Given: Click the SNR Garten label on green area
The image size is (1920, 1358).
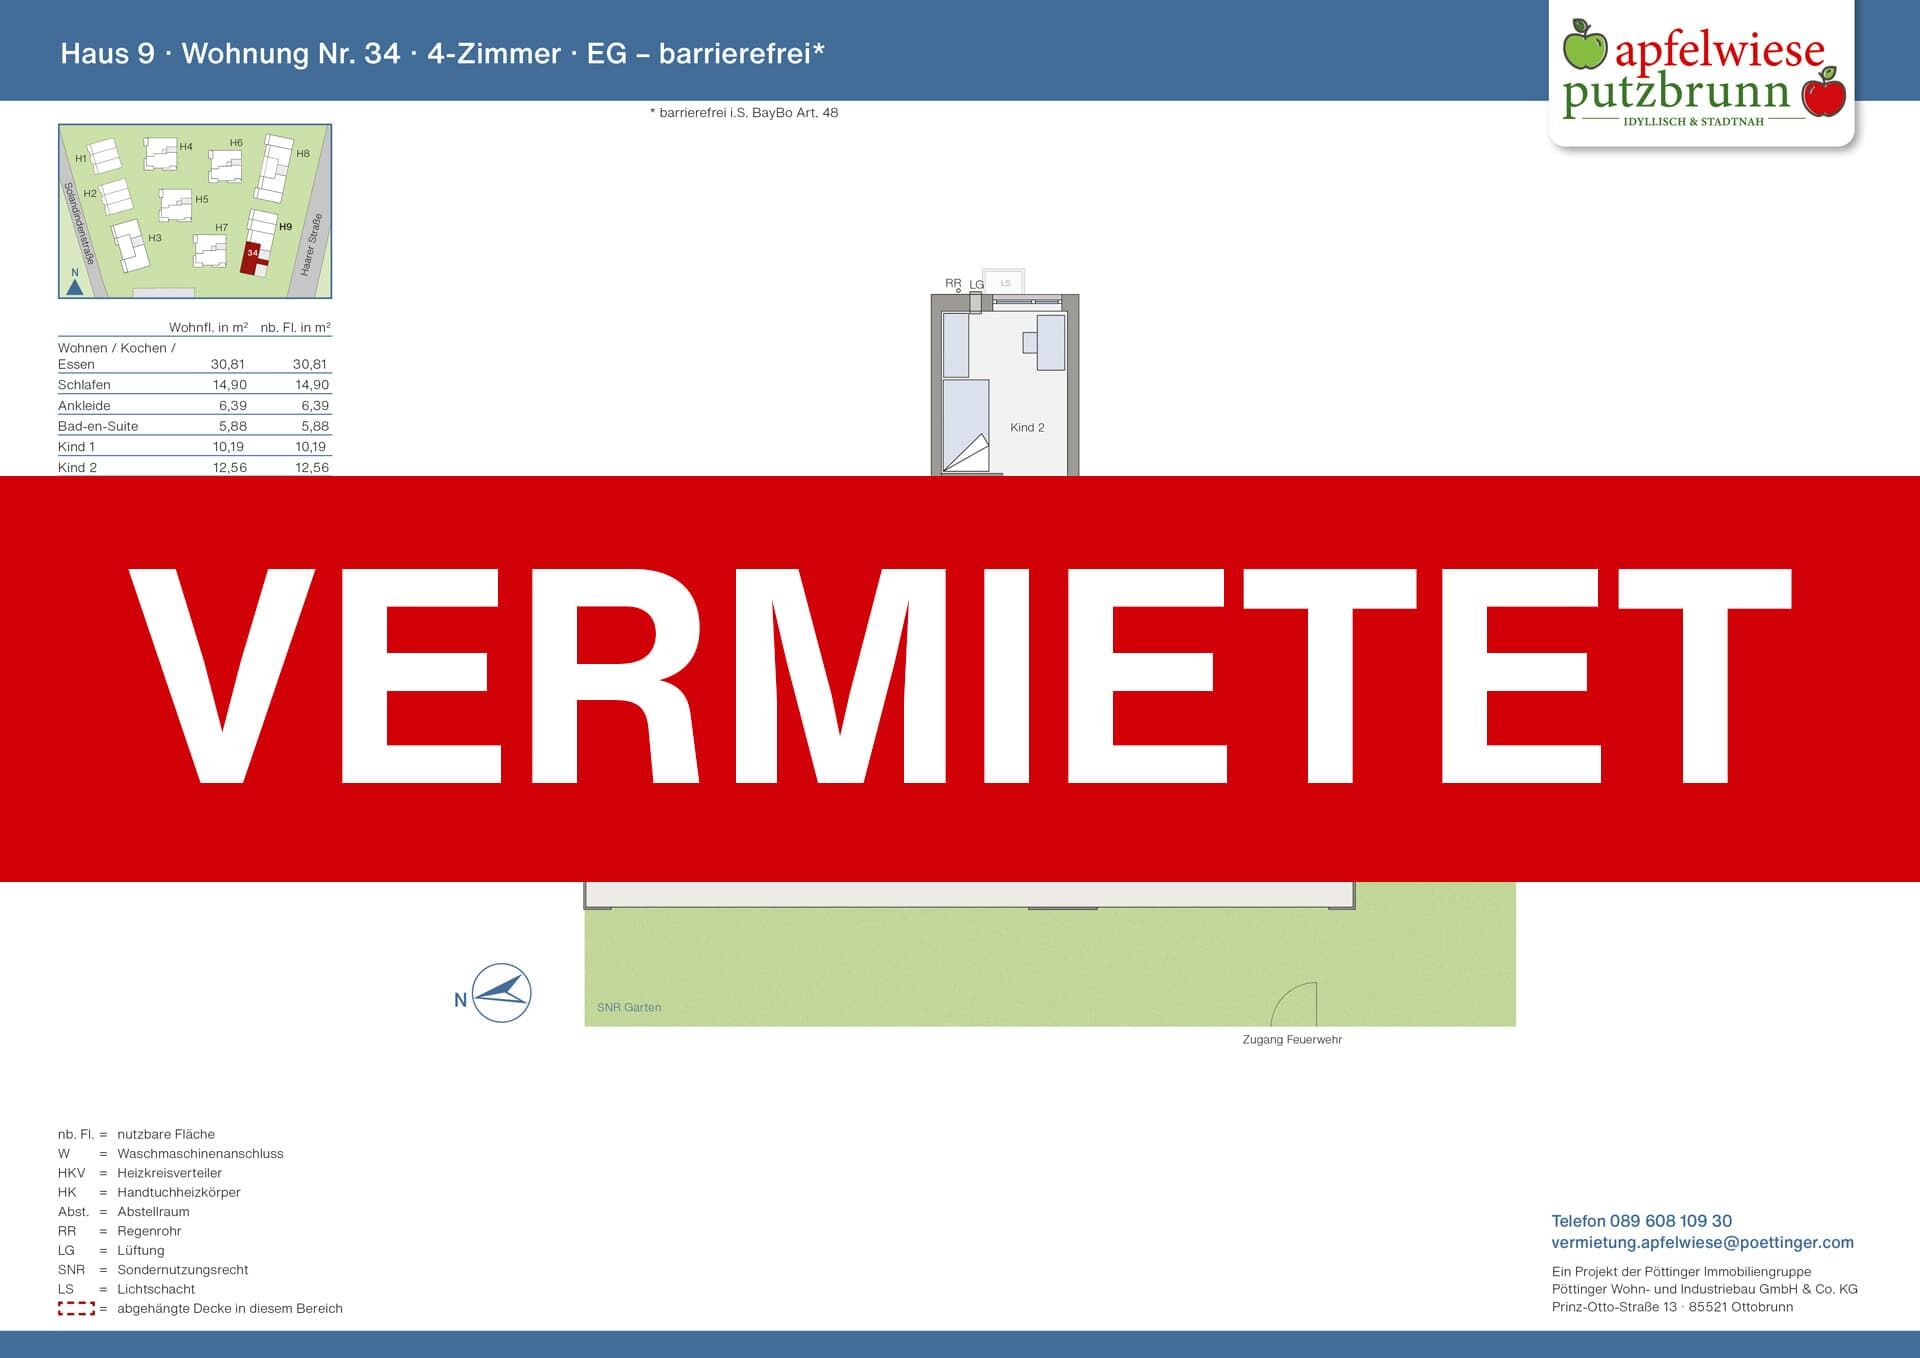Looking at the screenshot, I should pos(629,1007).
